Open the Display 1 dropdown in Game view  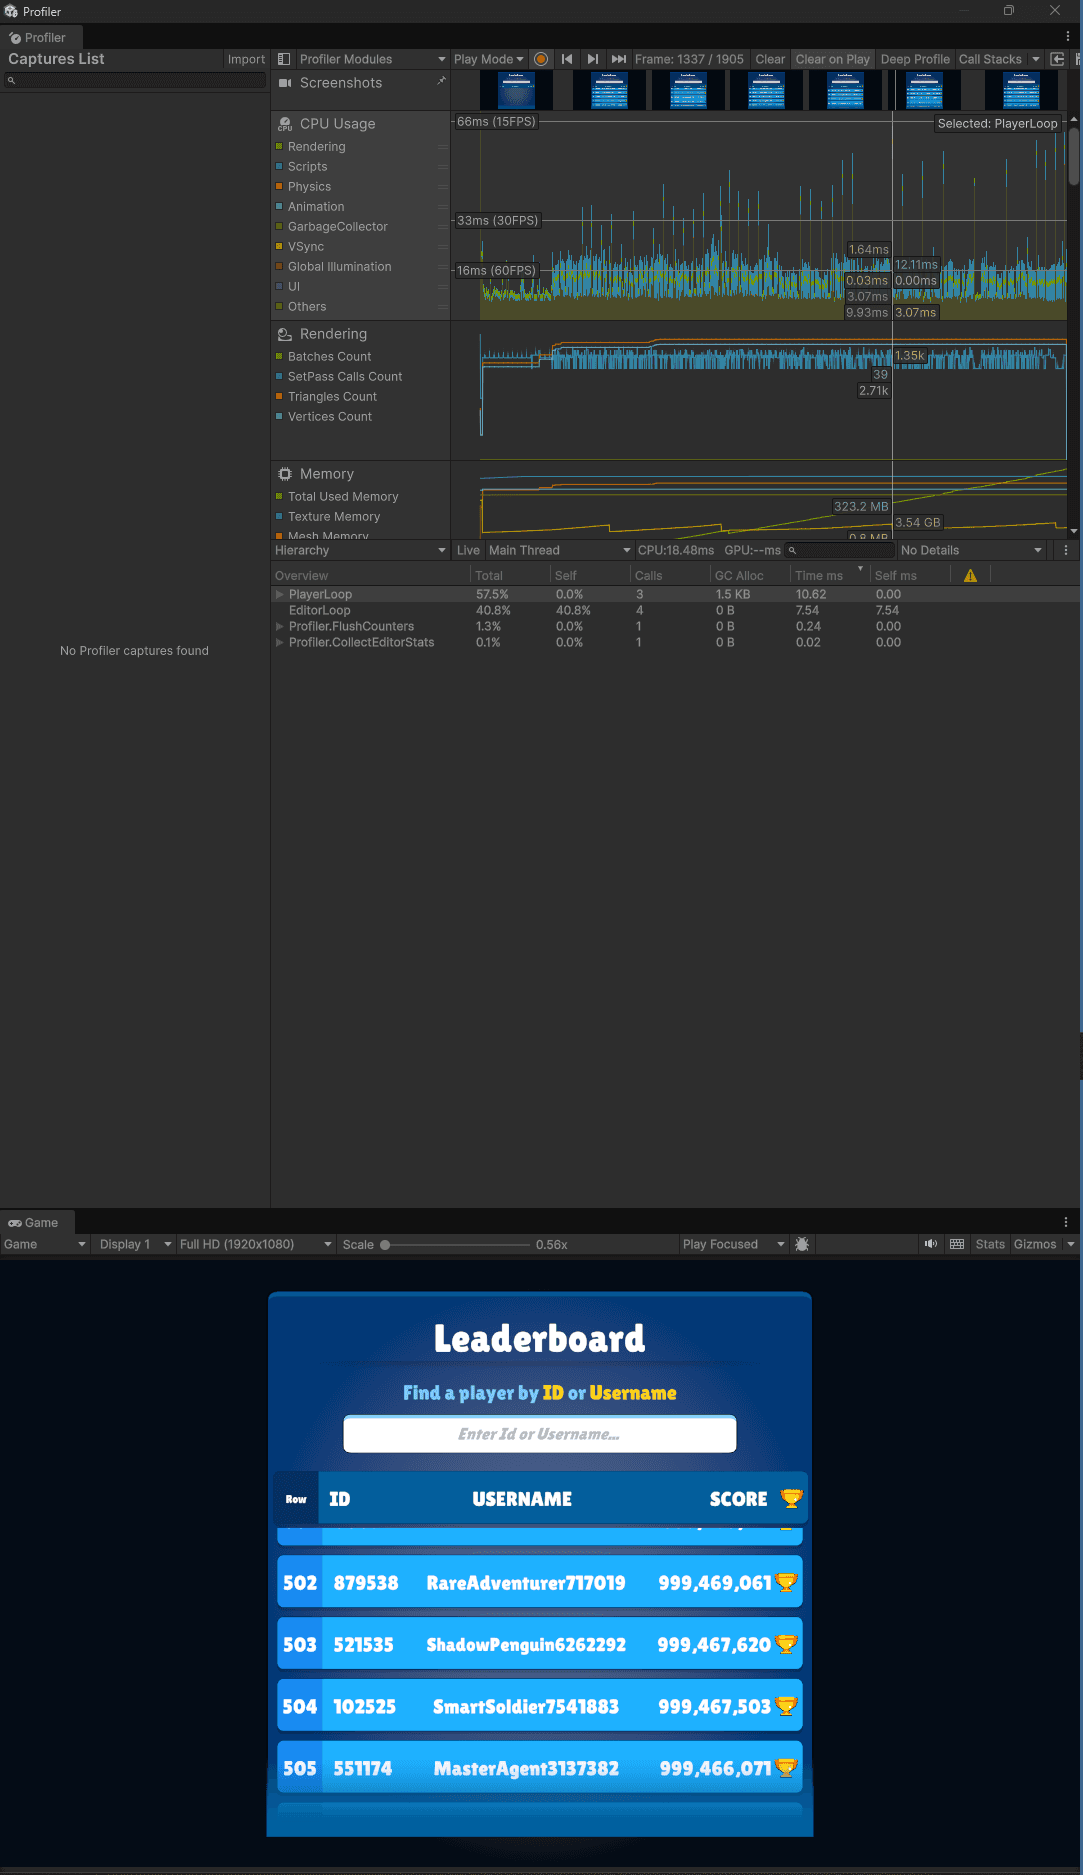click(x=134, y=1244)
